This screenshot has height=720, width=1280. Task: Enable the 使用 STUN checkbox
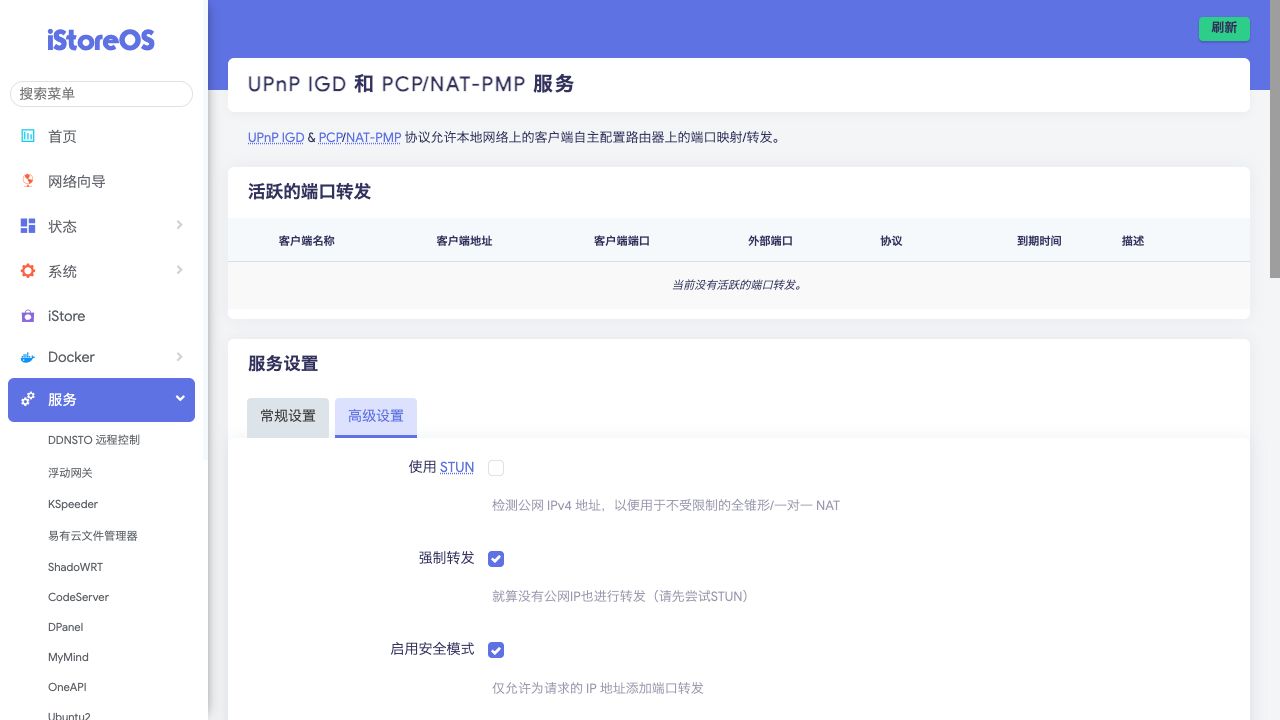496,468
